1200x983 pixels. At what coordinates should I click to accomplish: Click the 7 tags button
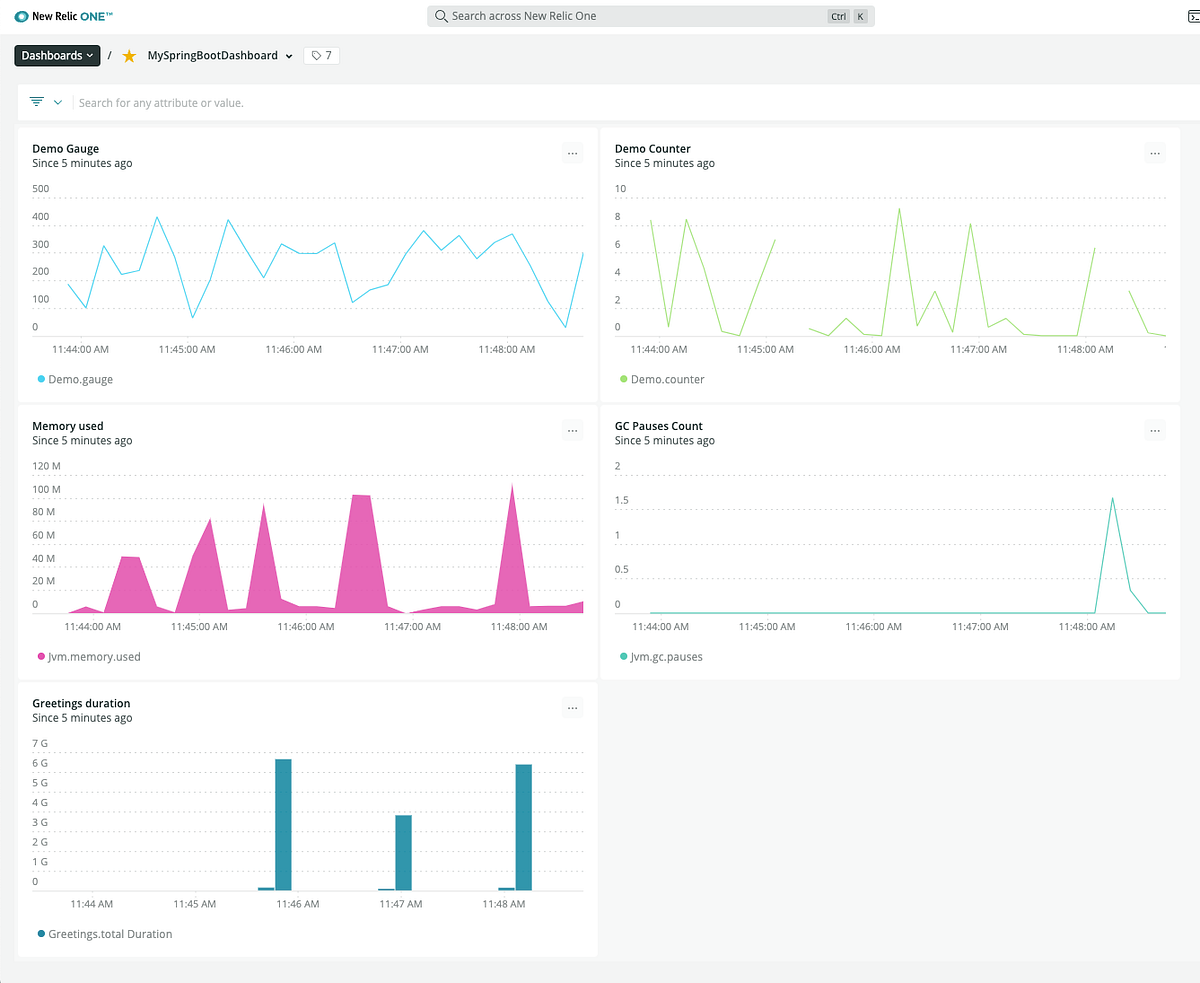321,55
